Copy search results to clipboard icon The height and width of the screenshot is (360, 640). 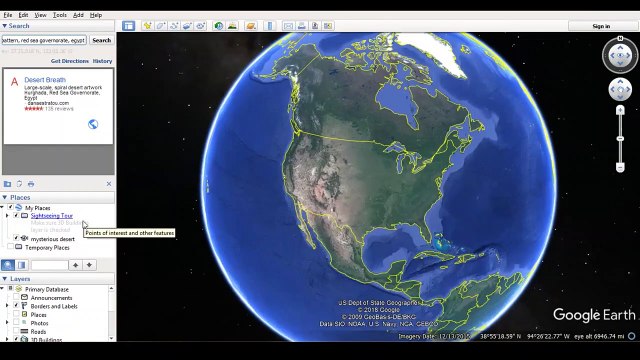click(x=19, y=184)
